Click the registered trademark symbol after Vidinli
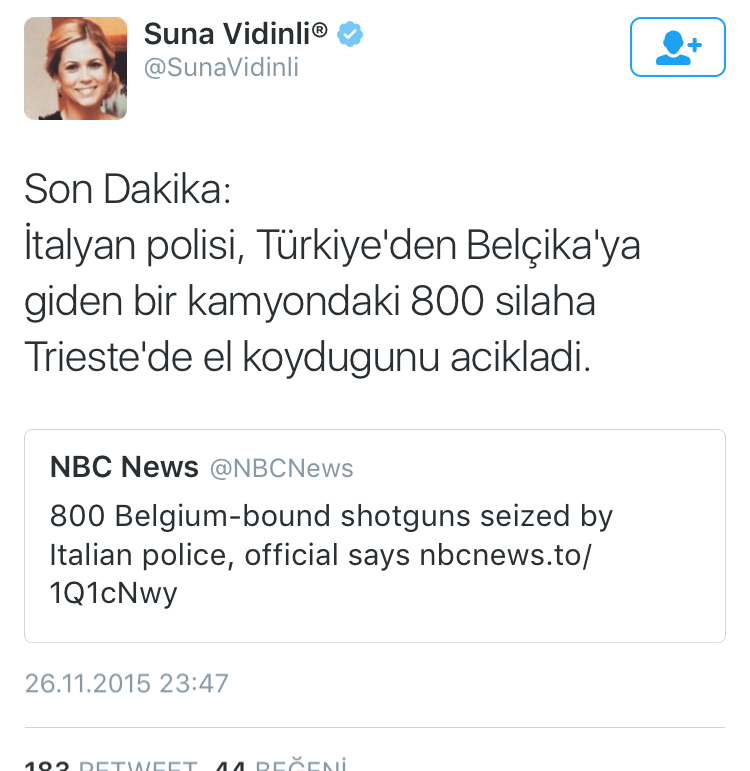The height and width of the screenshot is (771, 750). click(320, 31)
